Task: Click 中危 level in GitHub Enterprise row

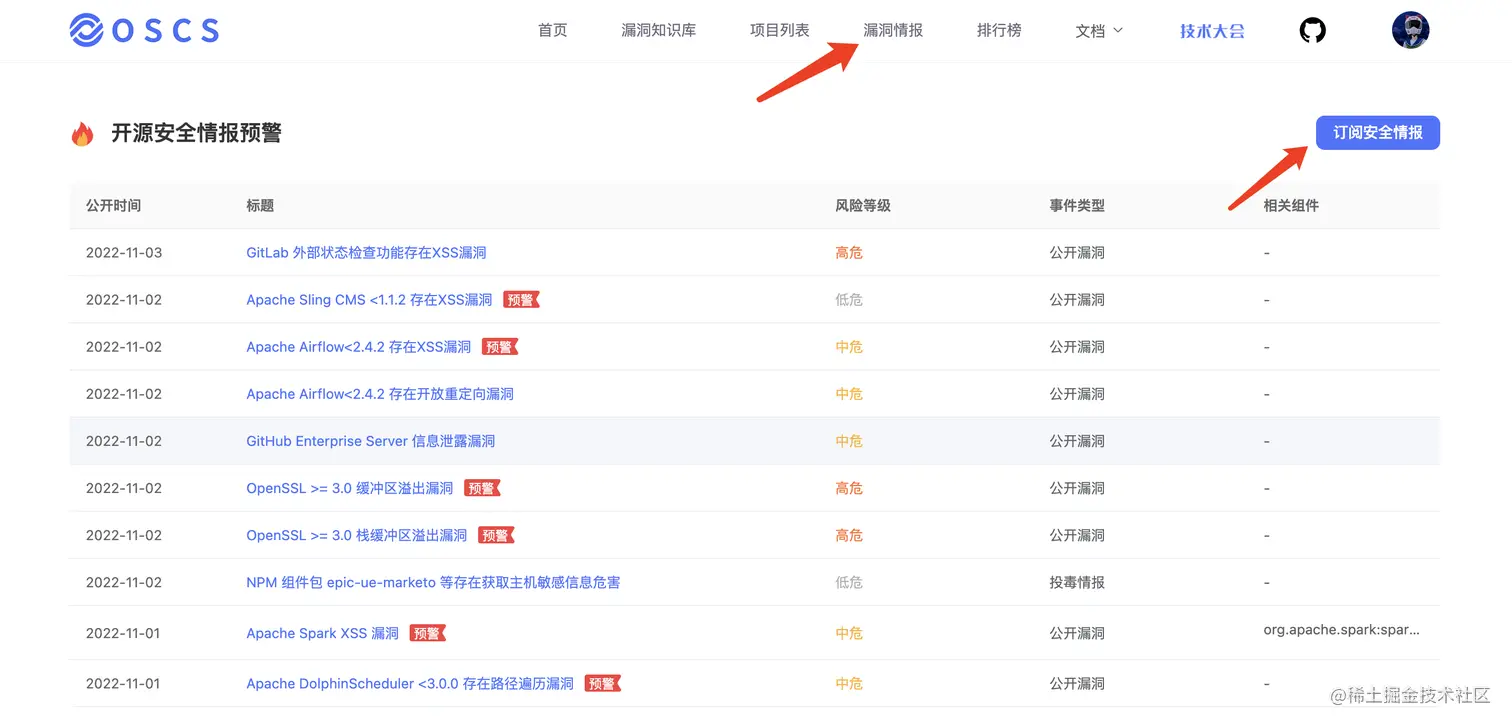Action: tap(849, 441)
